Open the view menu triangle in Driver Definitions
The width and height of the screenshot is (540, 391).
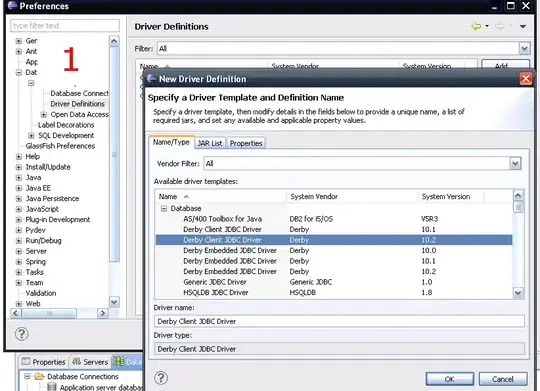[523, 27]
